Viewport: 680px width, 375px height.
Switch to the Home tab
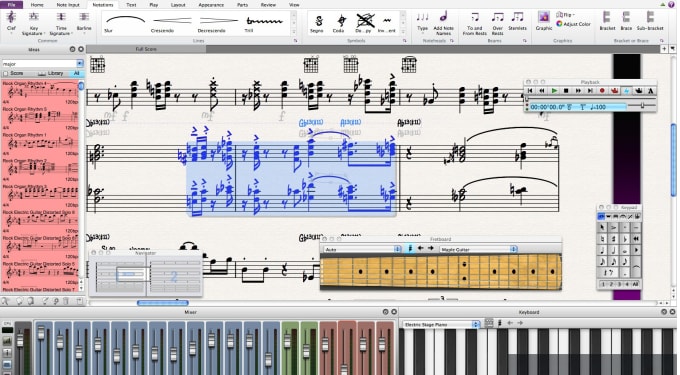pos(37,5)
